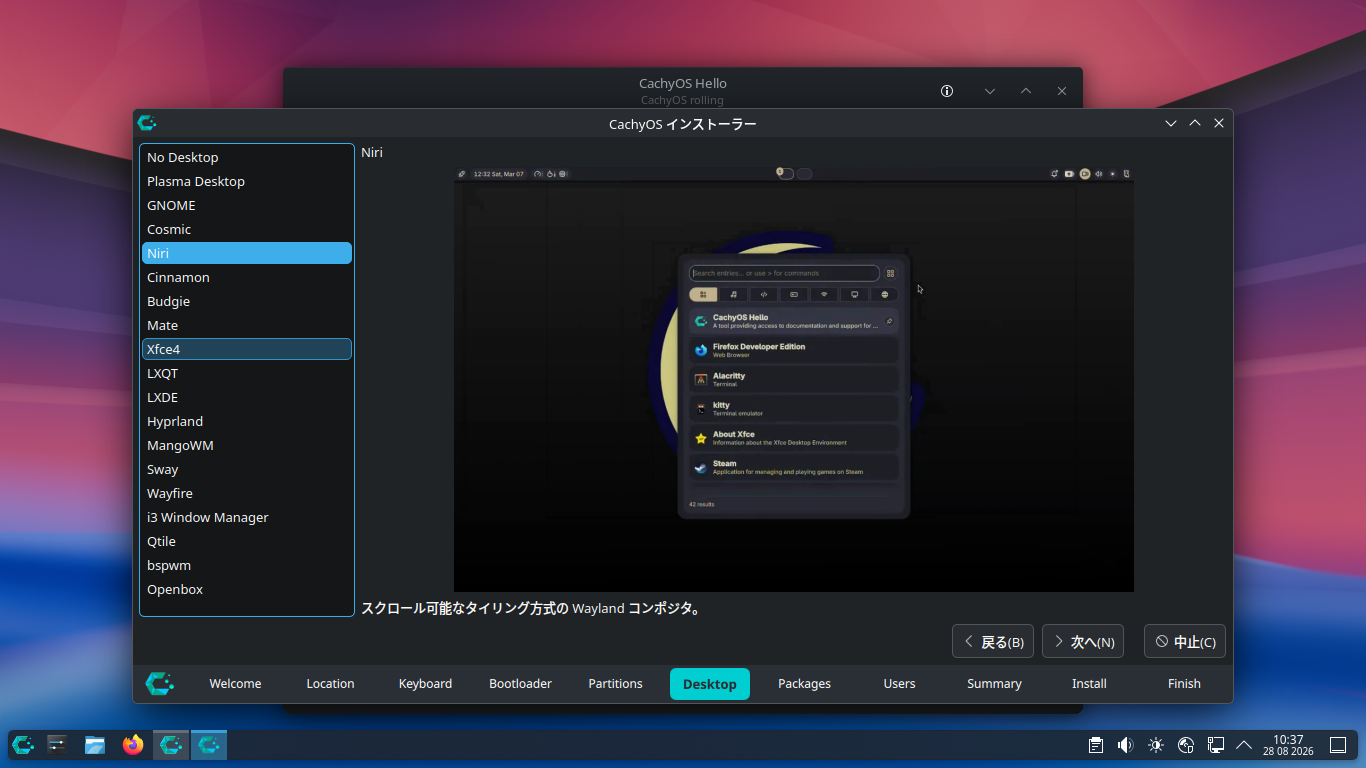Open the clock showing 10:37
The height and width of the screenshot is (768, 1366).
pos(1288,744)
